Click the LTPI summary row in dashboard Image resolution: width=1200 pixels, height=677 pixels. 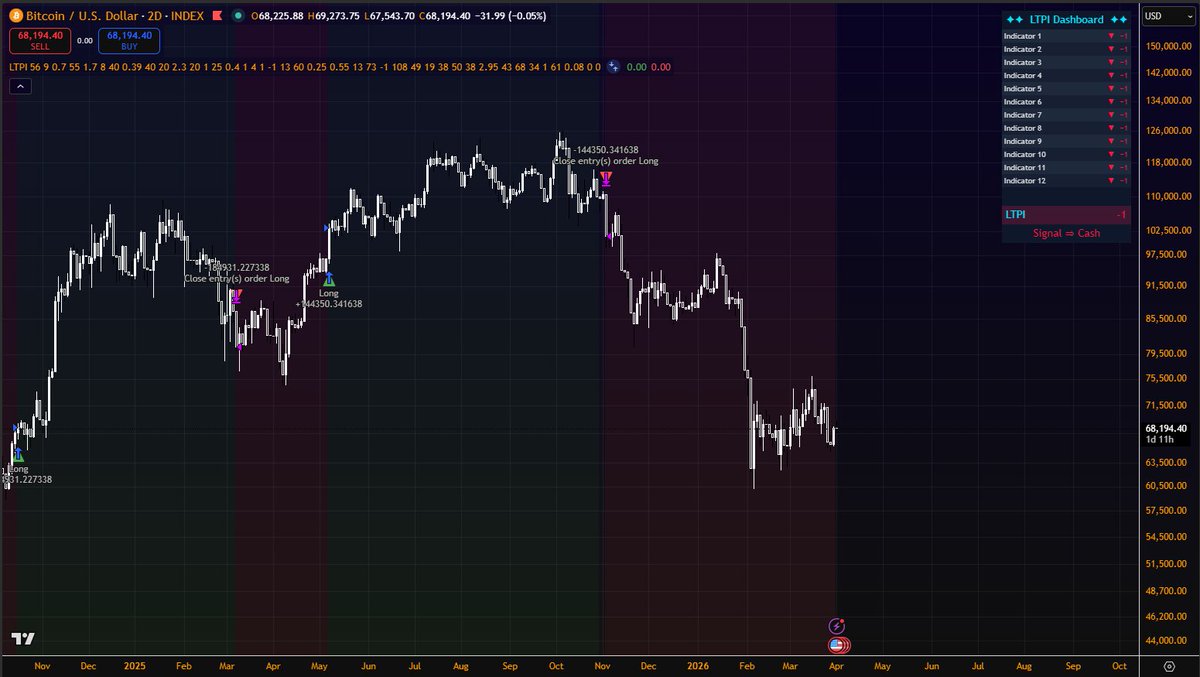[1066, 214]
